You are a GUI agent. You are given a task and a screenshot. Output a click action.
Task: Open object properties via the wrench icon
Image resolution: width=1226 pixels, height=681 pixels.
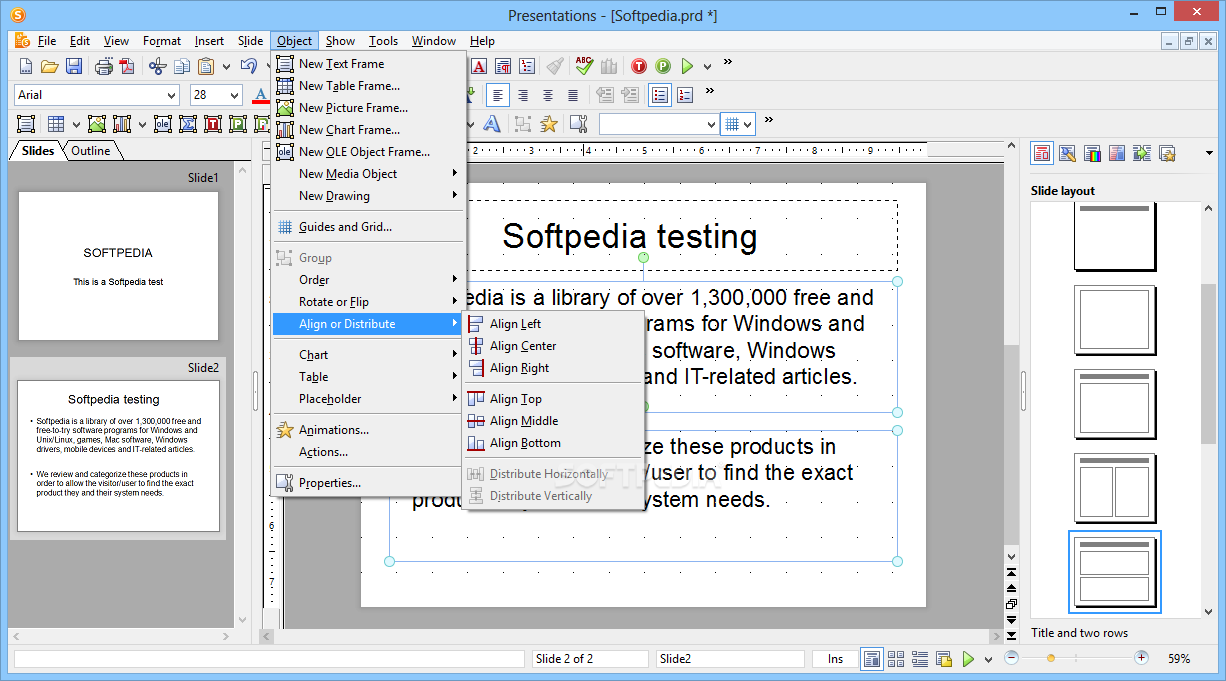(578, 124)
